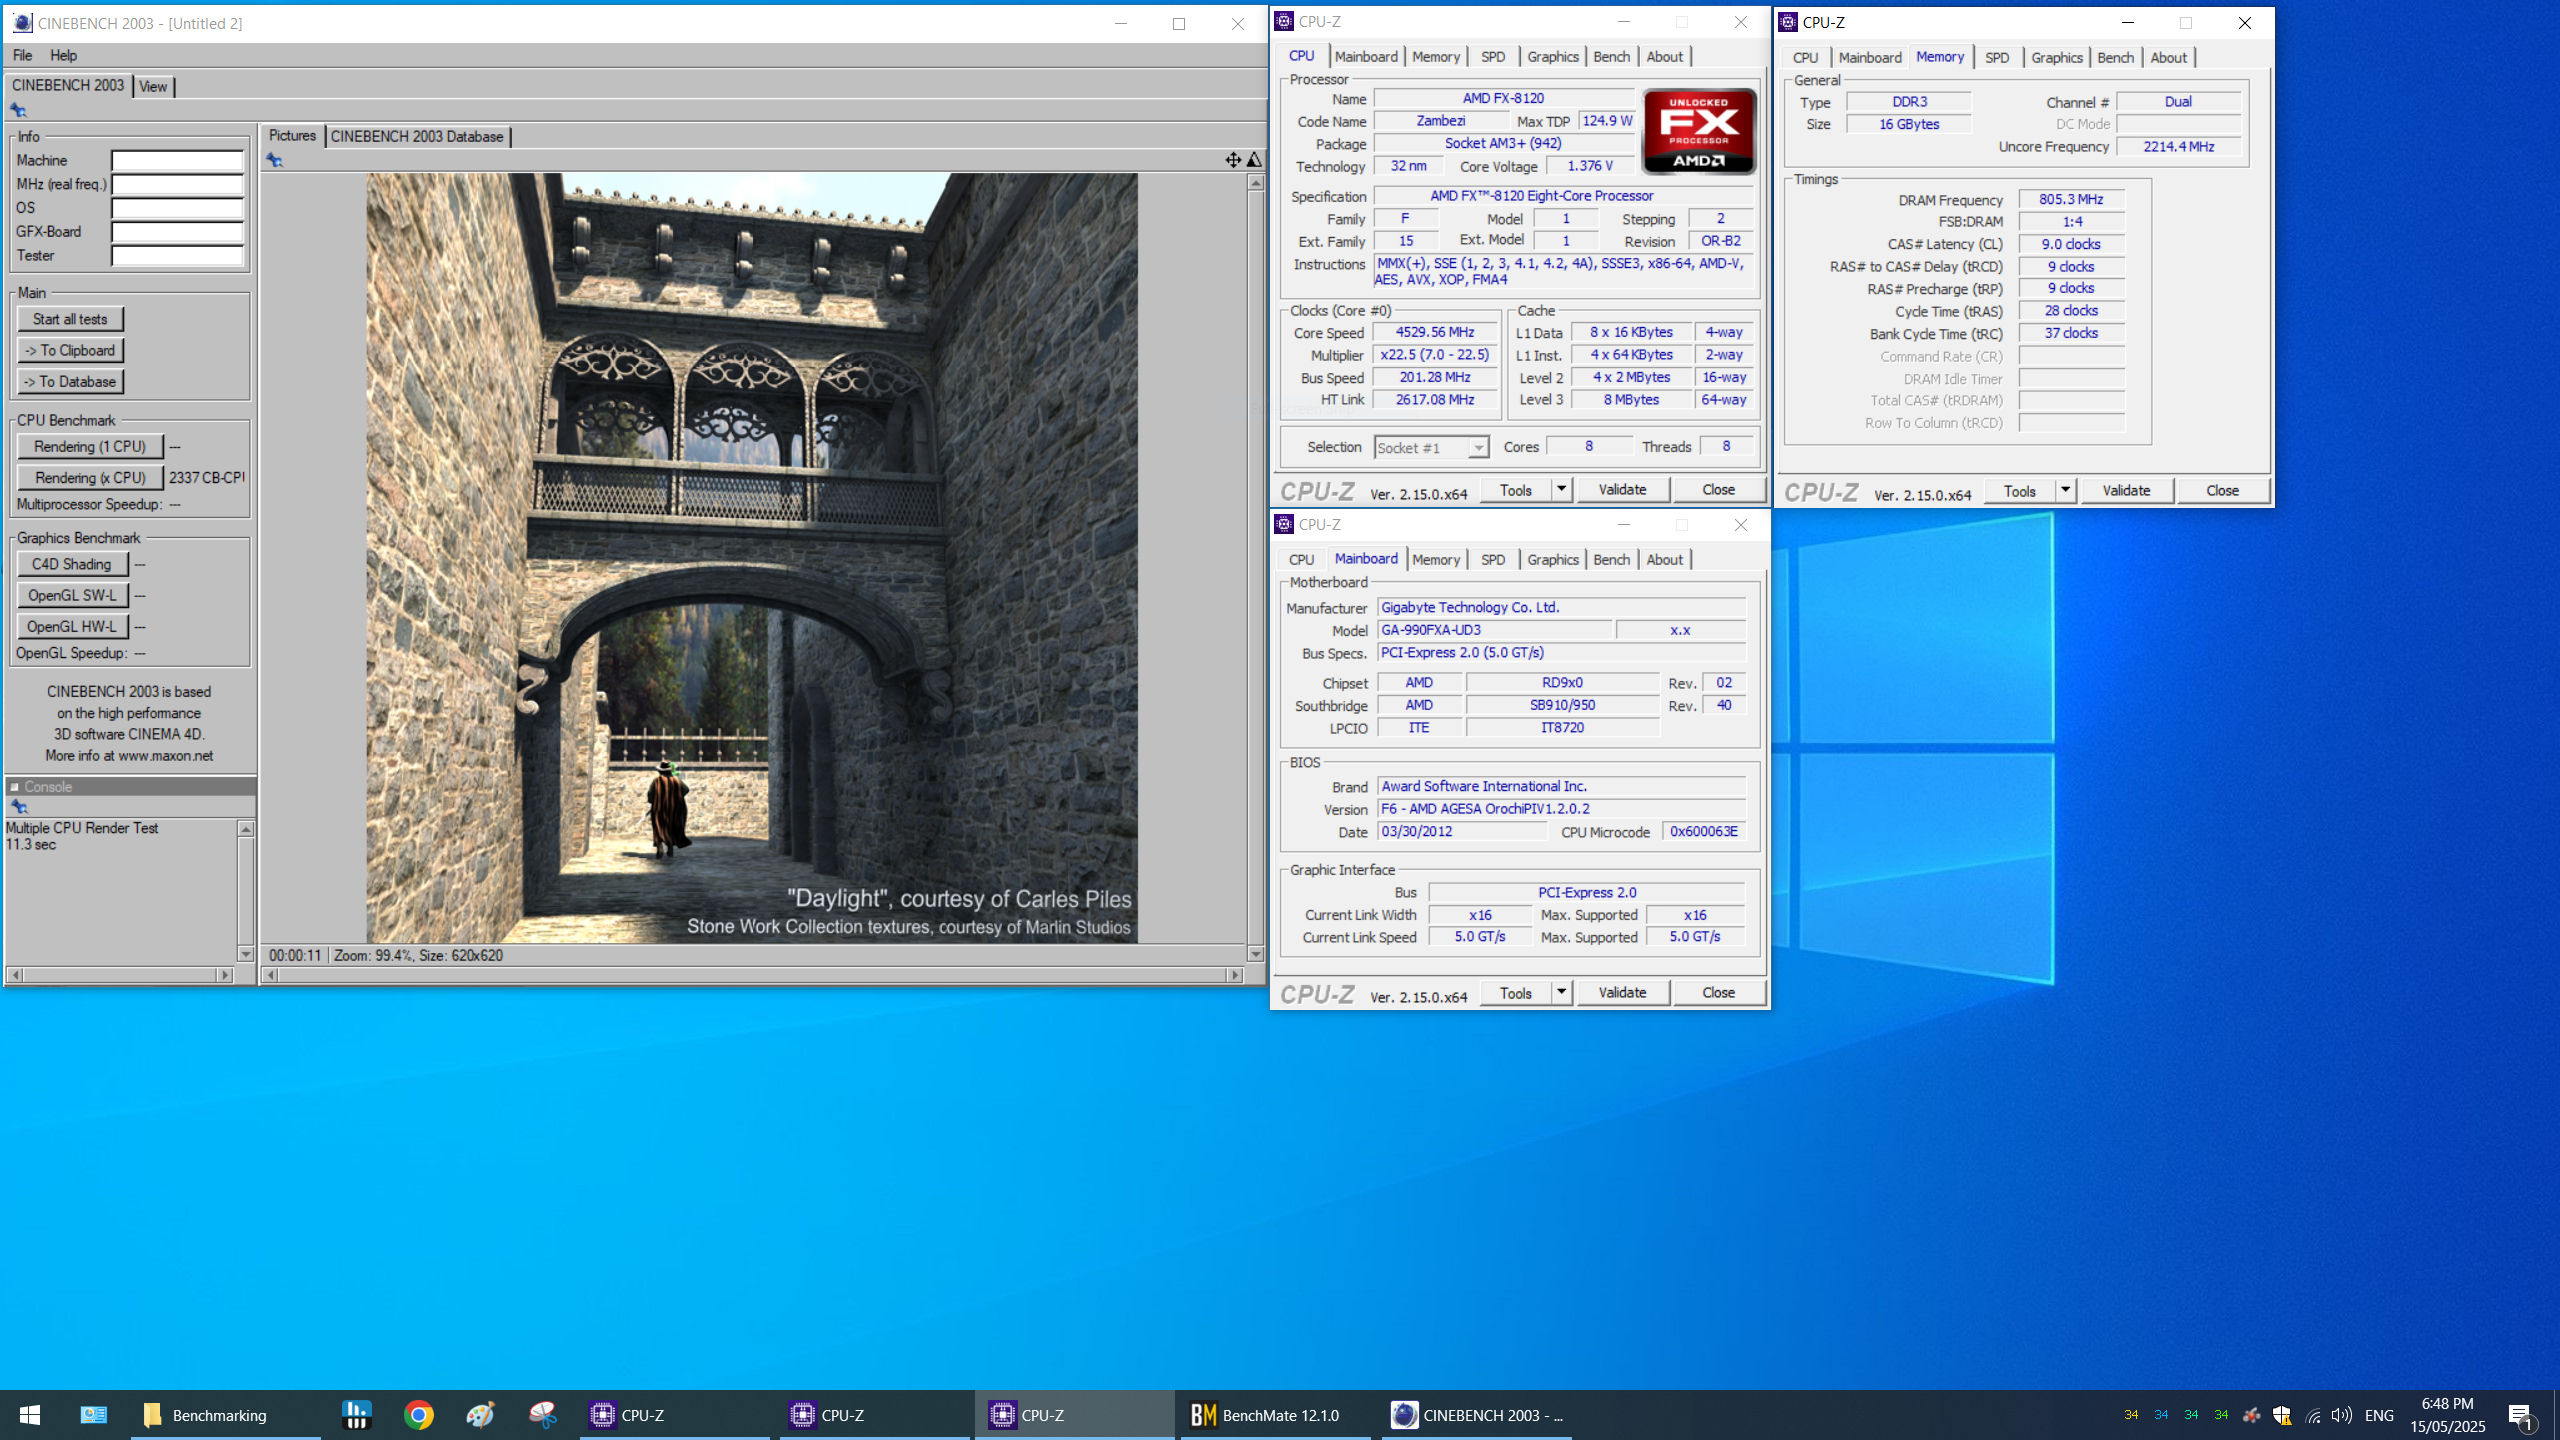Click the To Database button
This screenshot has height=1440, width=2560.
[x=70, y=381]
